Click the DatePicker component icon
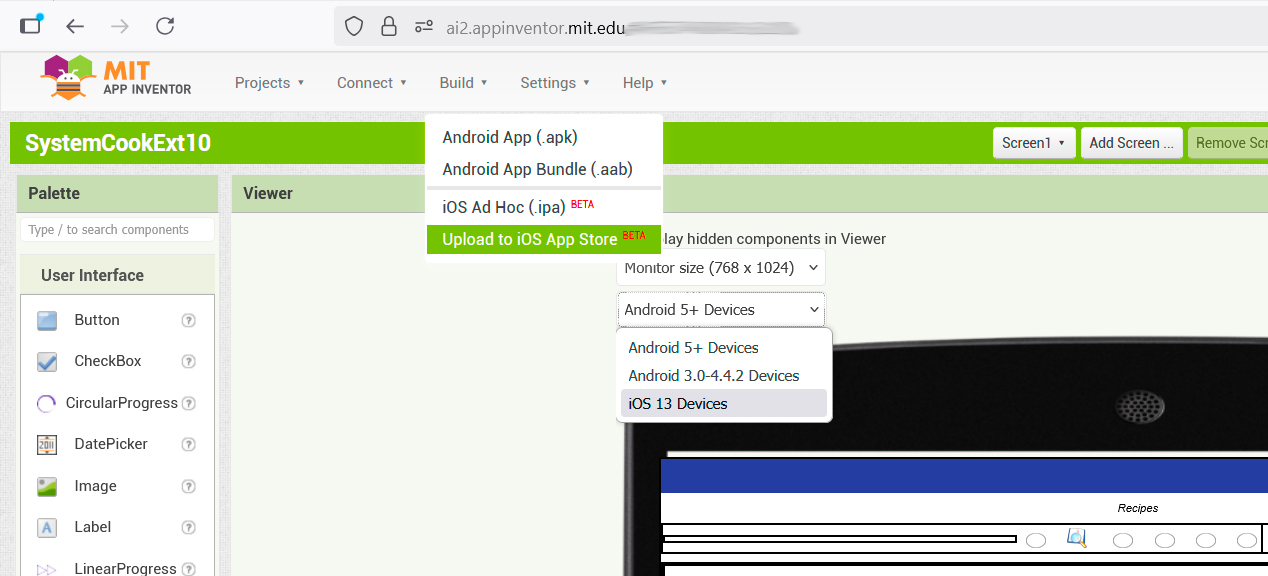This screenshot has width=1268, height=576. [x=47, y=445]
